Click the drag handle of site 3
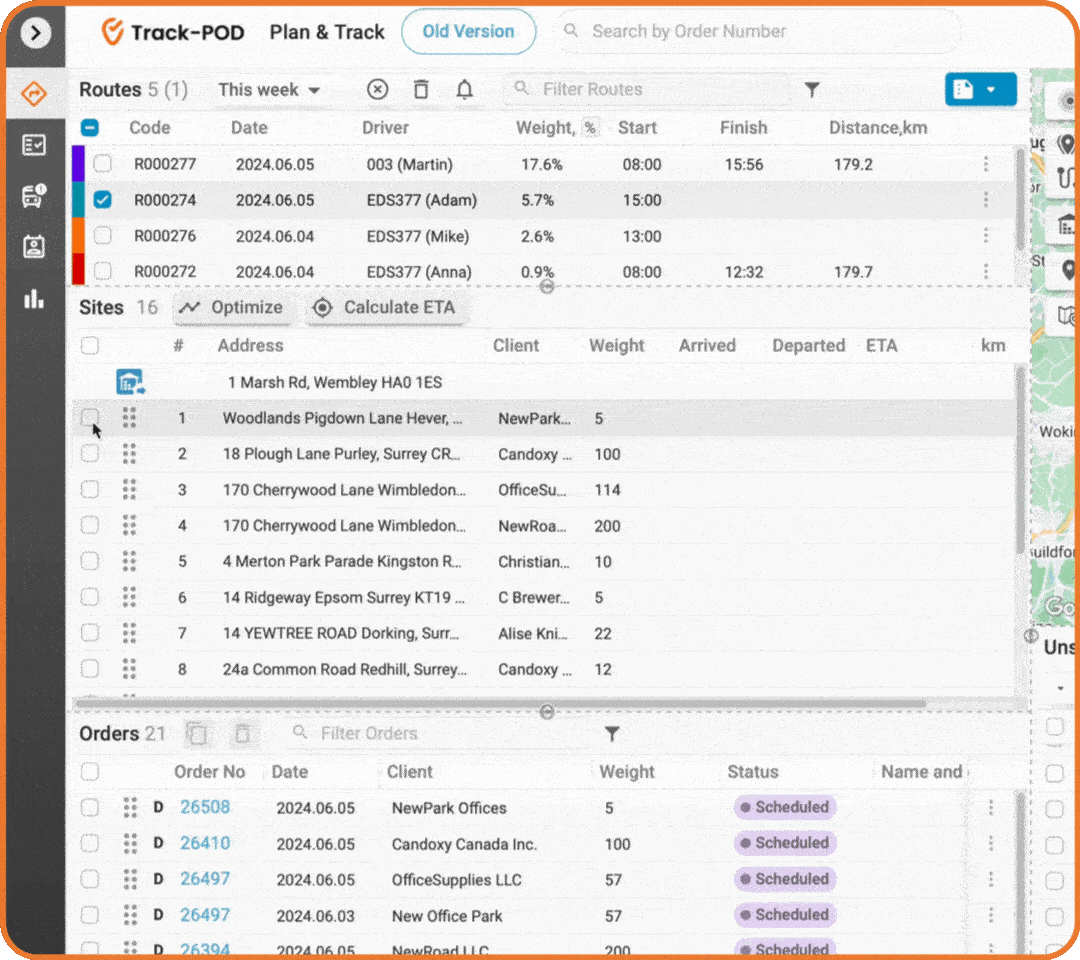 [x=129, y=489]
